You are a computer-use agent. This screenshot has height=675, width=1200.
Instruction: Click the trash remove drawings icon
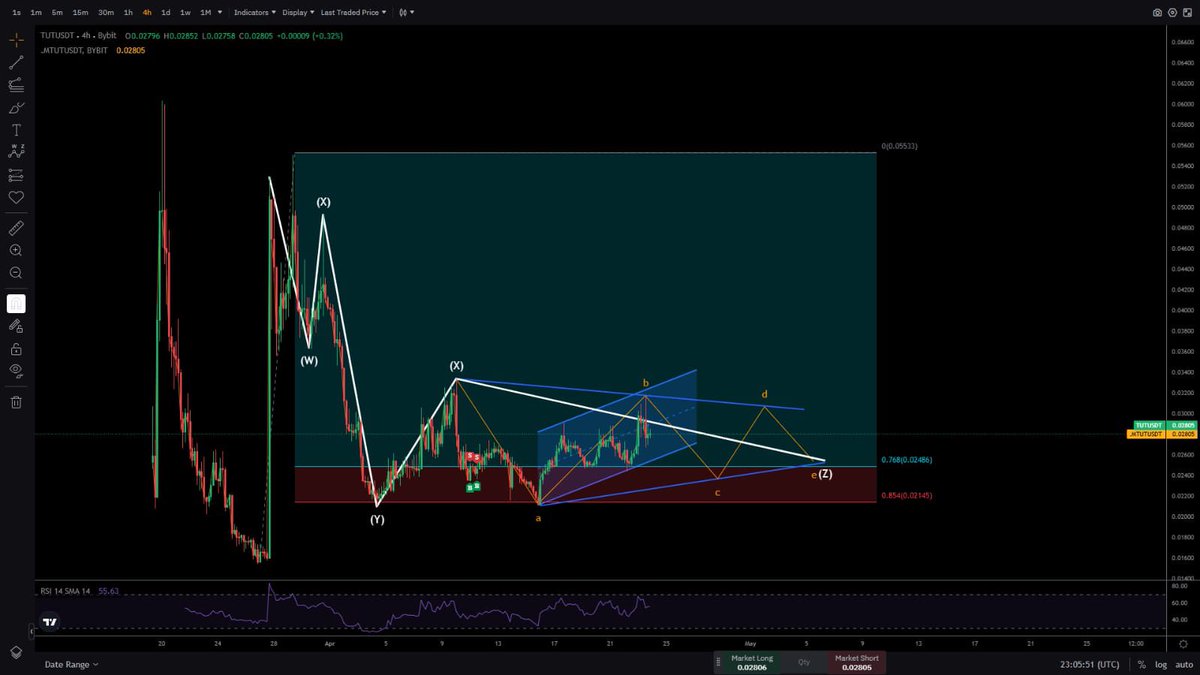point(16,402)
